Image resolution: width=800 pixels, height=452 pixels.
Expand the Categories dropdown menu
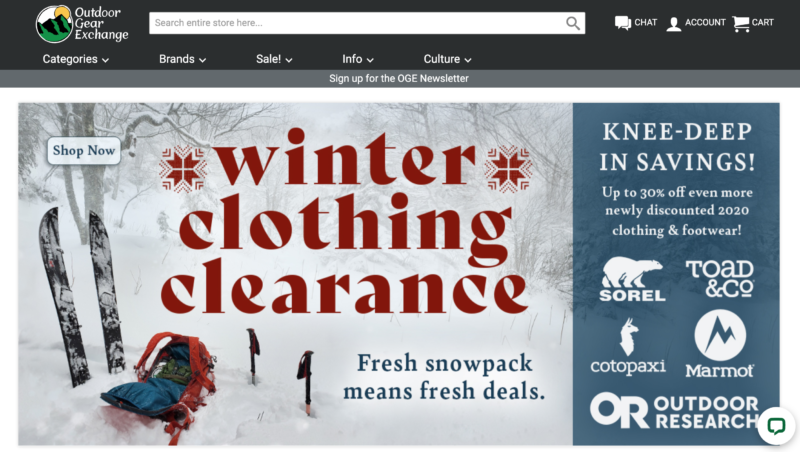[76, 59]
